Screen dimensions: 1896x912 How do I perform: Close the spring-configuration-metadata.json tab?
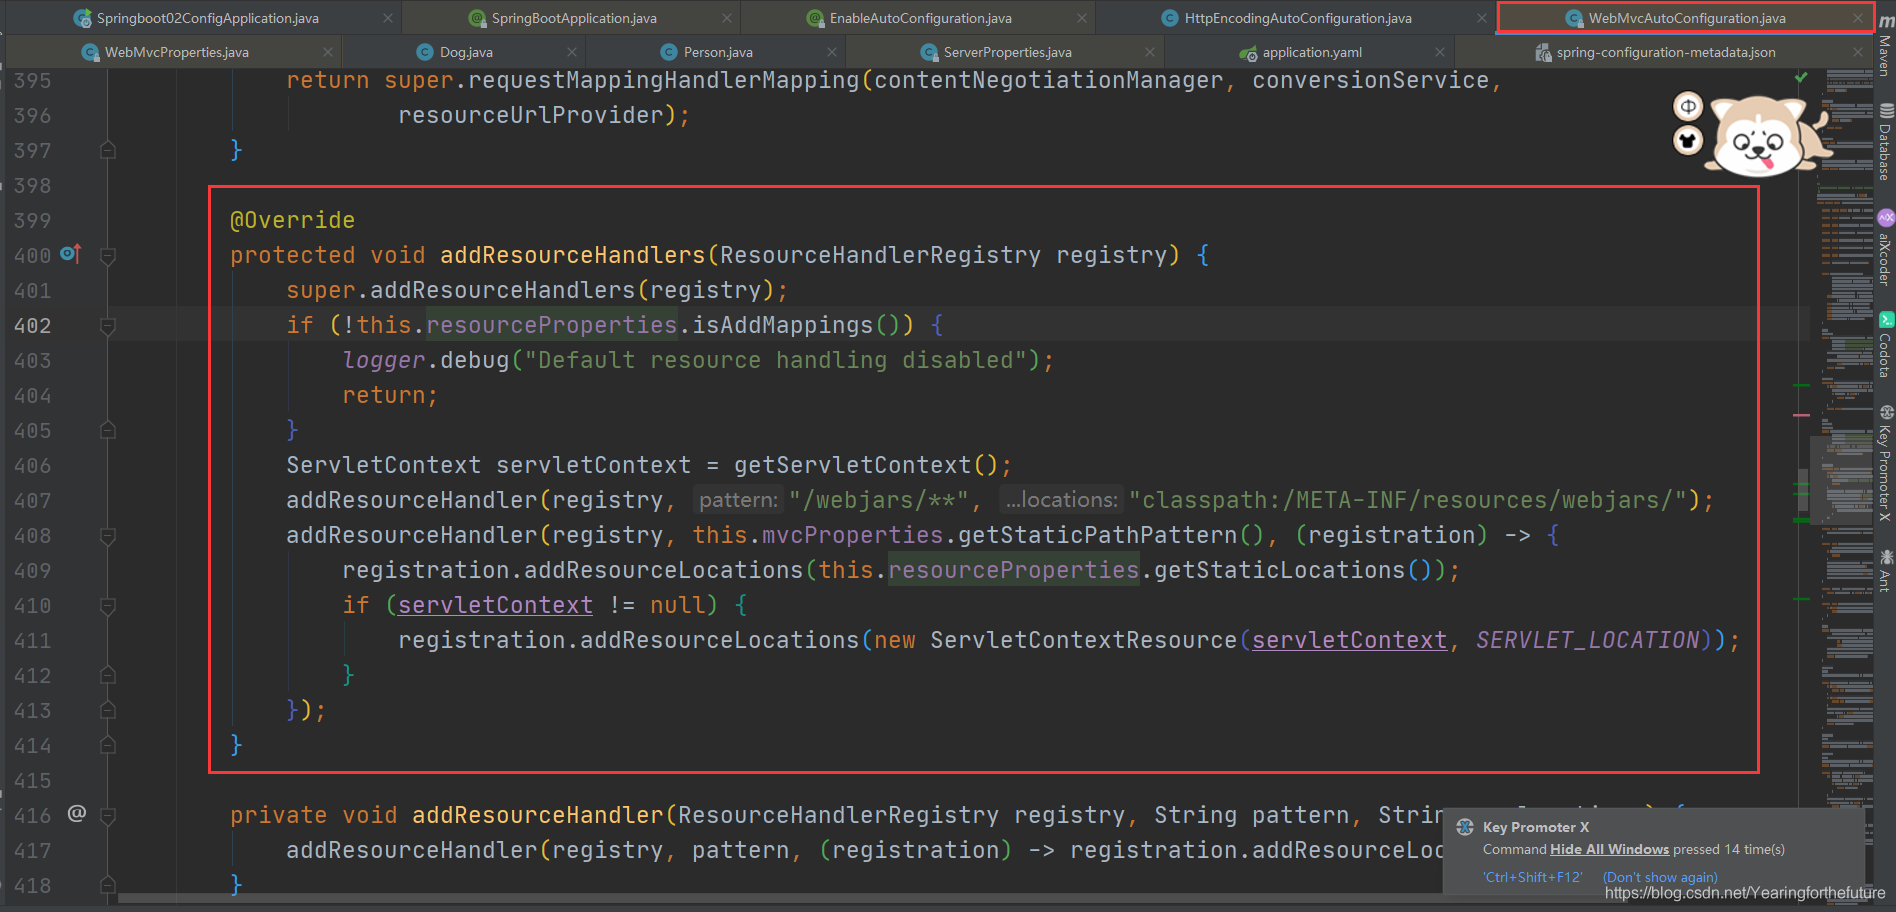pos(1859,52)
